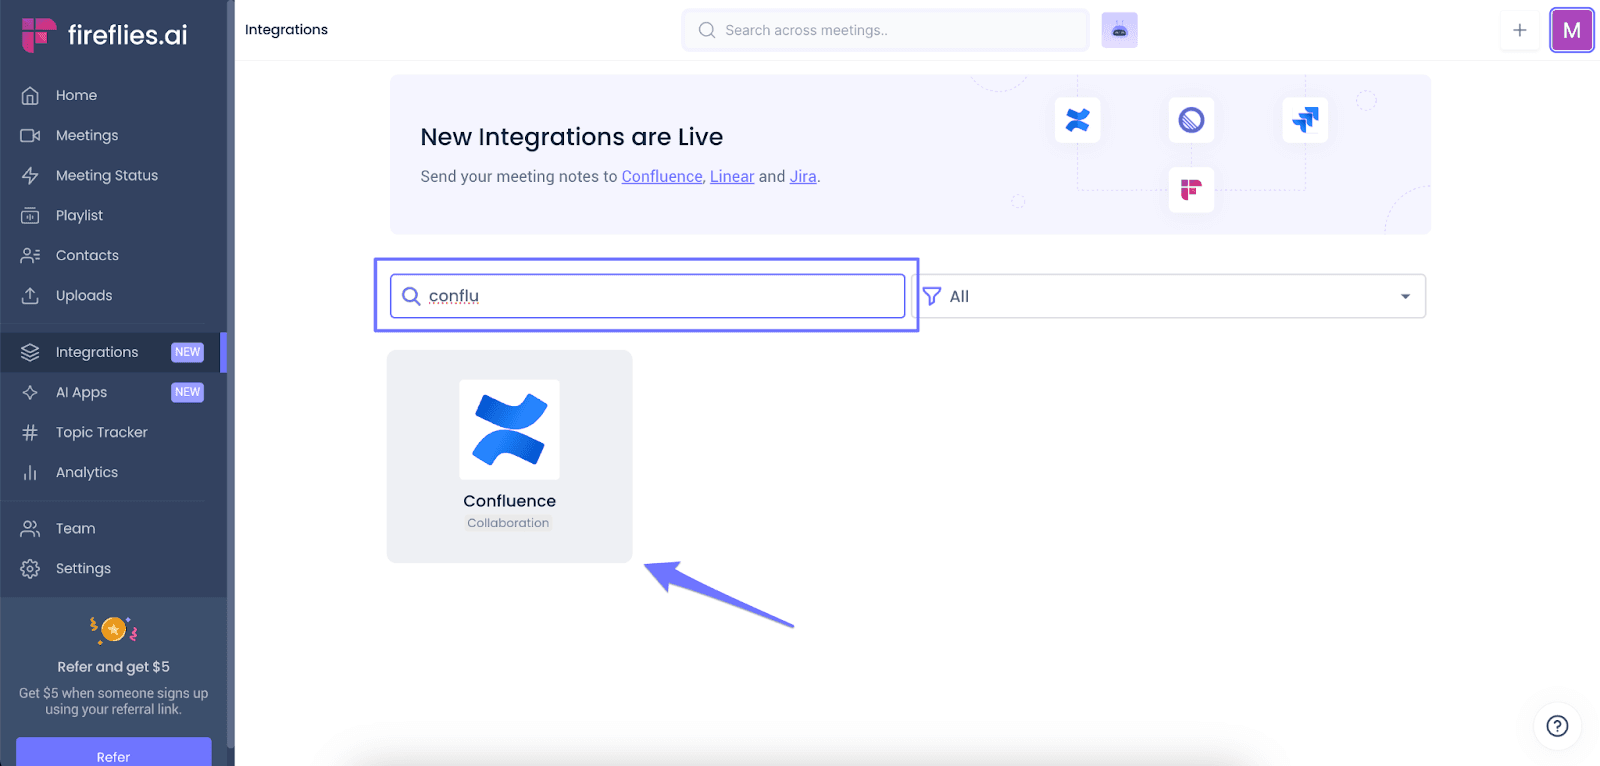Click the Topic Tracker hash icon
The image size is (1600, 766).
pos(30,432)
